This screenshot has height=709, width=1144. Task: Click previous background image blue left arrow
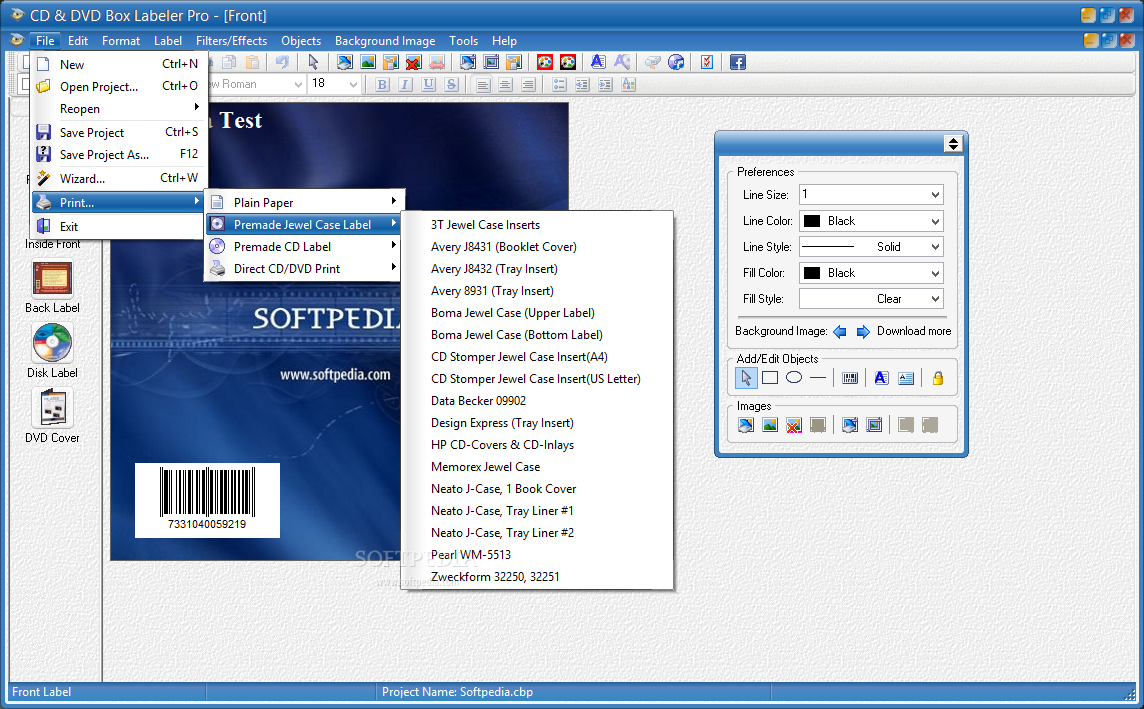coord(840,331)
